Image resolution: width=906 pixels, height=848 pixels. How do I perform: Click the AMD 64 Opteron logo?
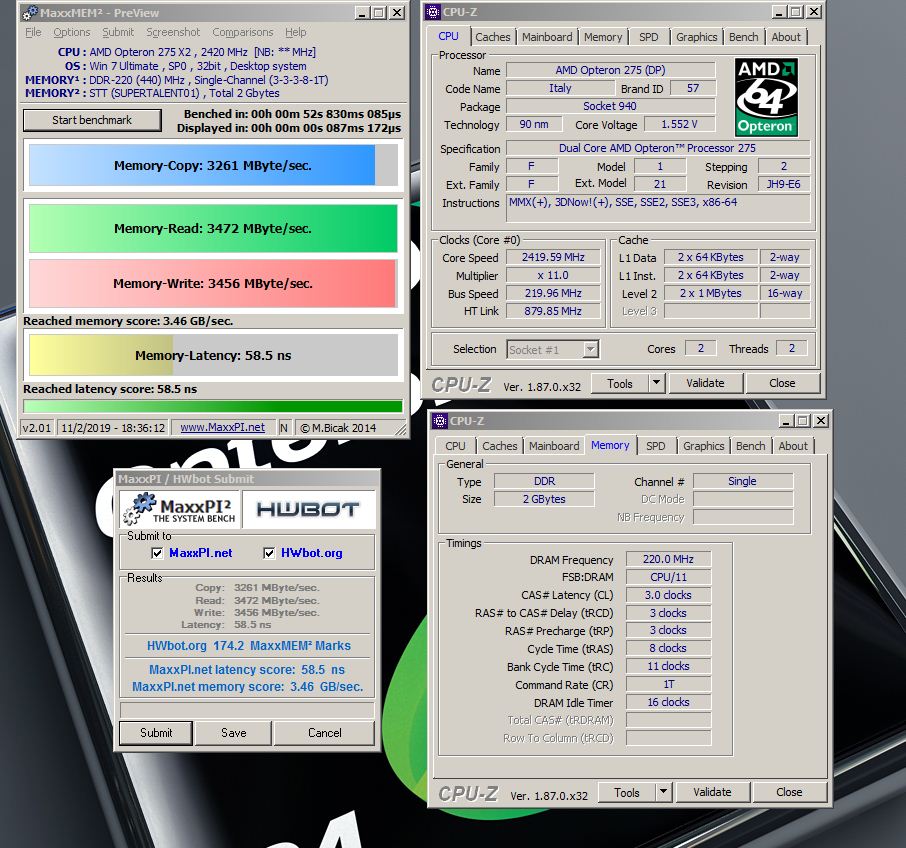tap(766, 97)
